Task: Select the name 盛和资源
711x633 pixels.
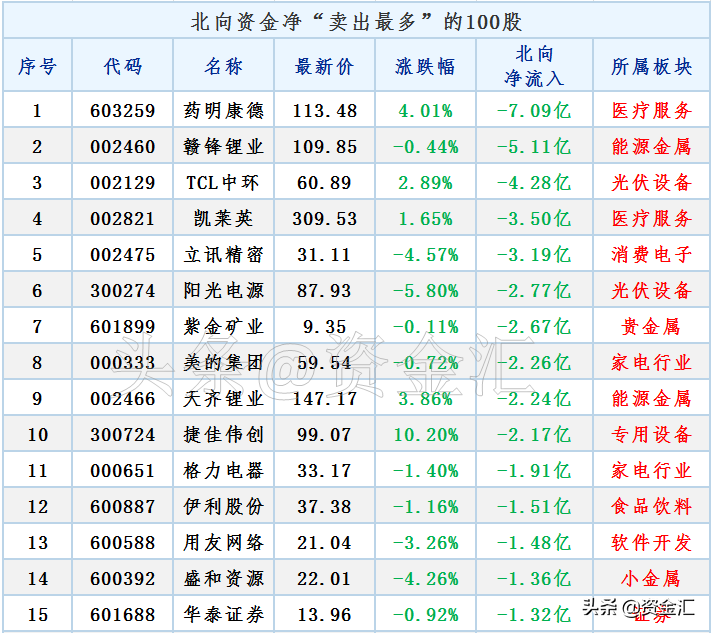Action: click(x=224, y=579)
